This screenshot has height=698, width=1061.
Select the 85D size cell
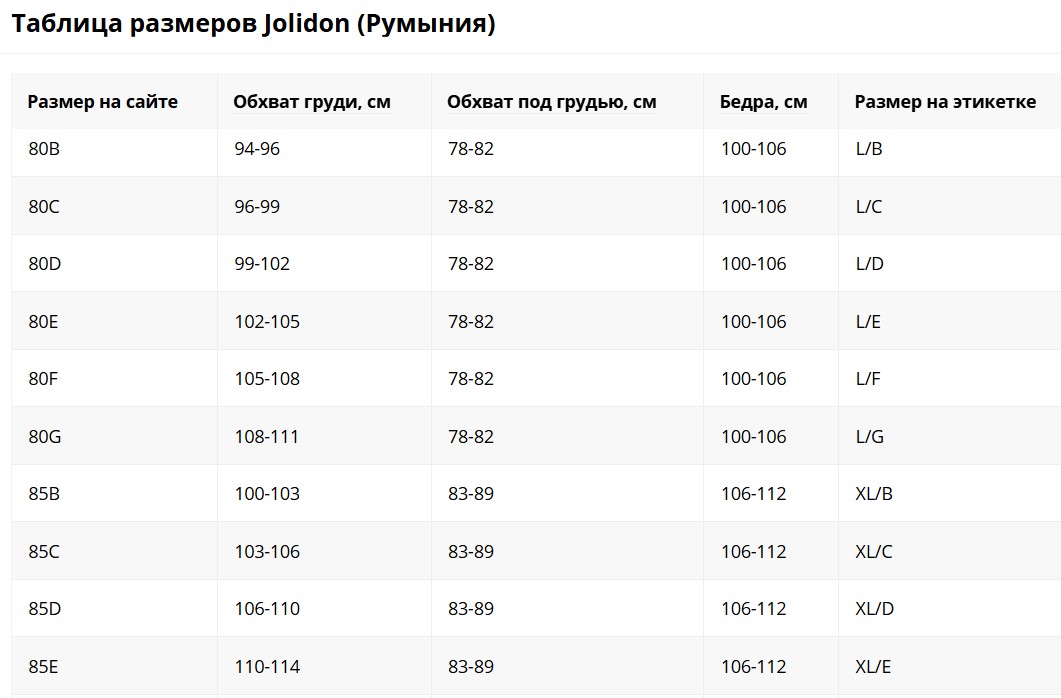tap(45, 609)
